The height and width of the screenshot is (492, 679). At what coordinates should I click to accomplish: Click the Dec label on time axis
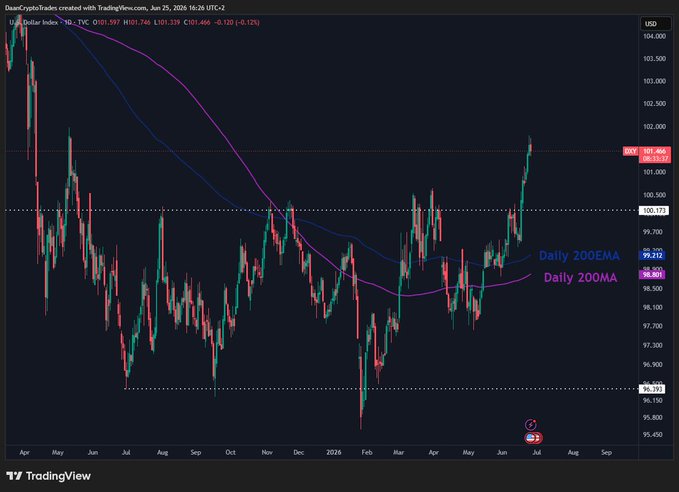coord(298,452)
